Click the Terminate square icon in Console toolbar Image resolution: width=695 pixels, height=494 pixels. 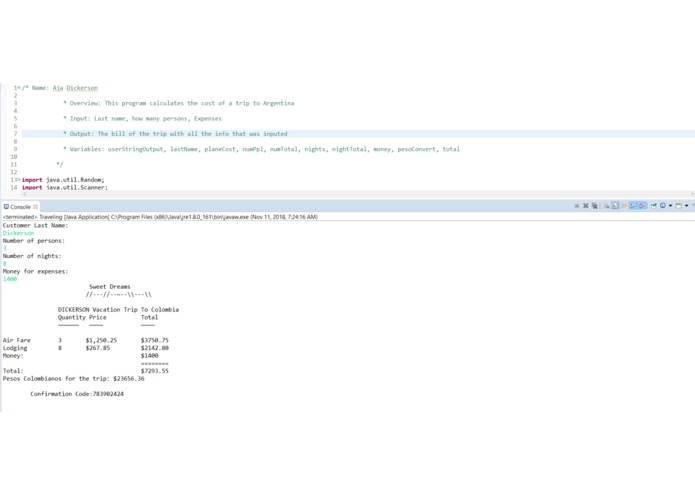(x=577, y=206)
